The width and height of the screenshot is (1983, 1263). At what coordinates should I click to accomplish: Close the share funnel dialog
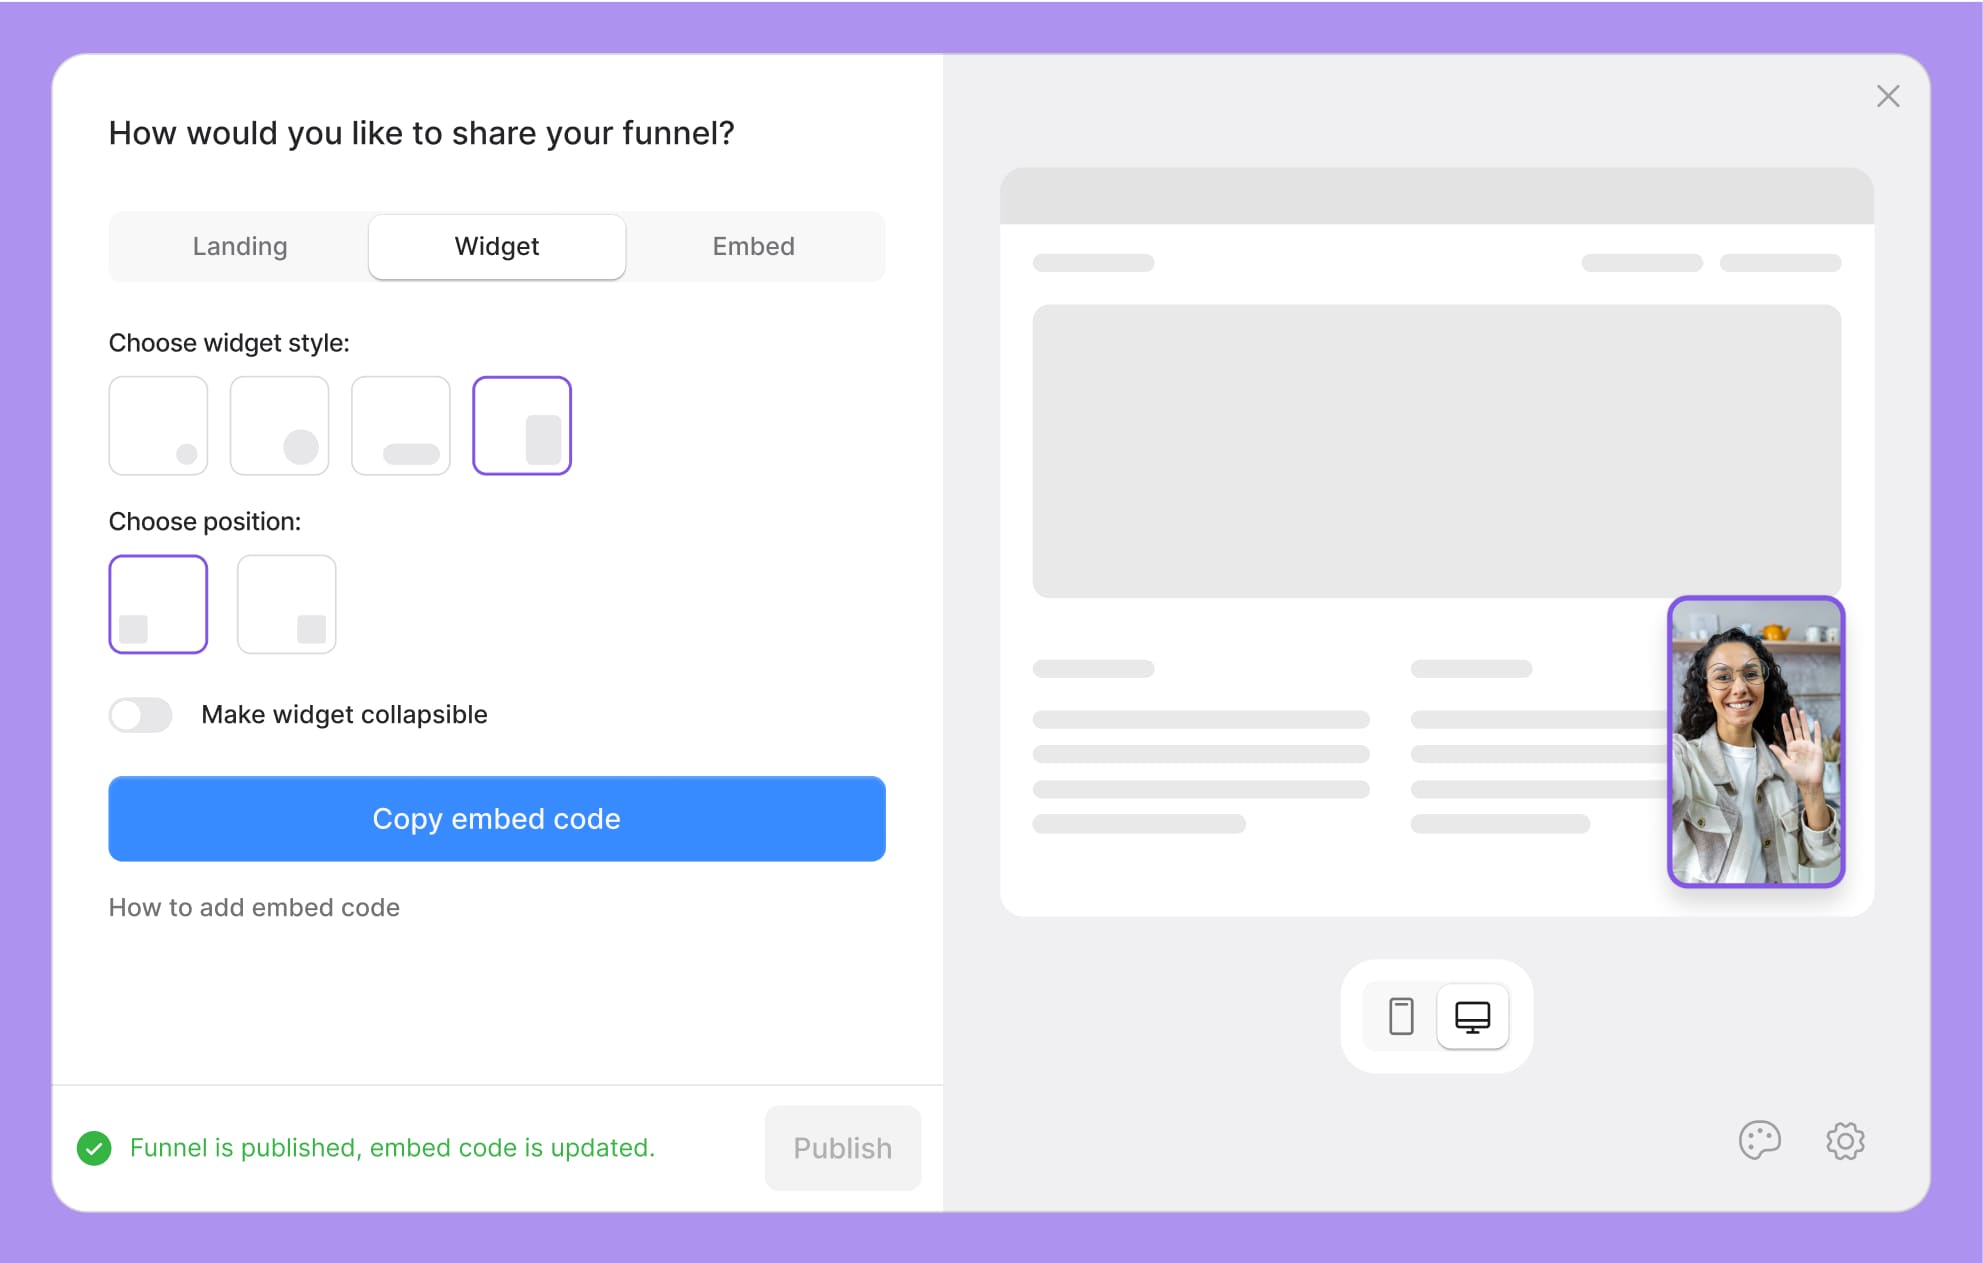pyautogui.click(x=1888, y=96)
